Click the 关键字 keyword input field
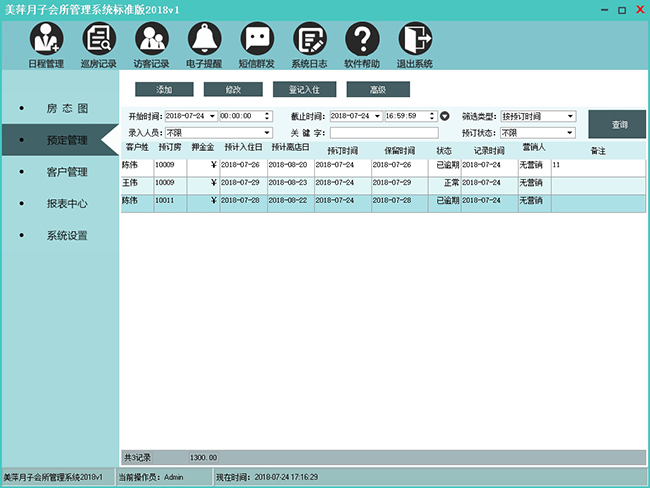Image resolution: width=650 pixels, height=488 pixels. (384, 132)
